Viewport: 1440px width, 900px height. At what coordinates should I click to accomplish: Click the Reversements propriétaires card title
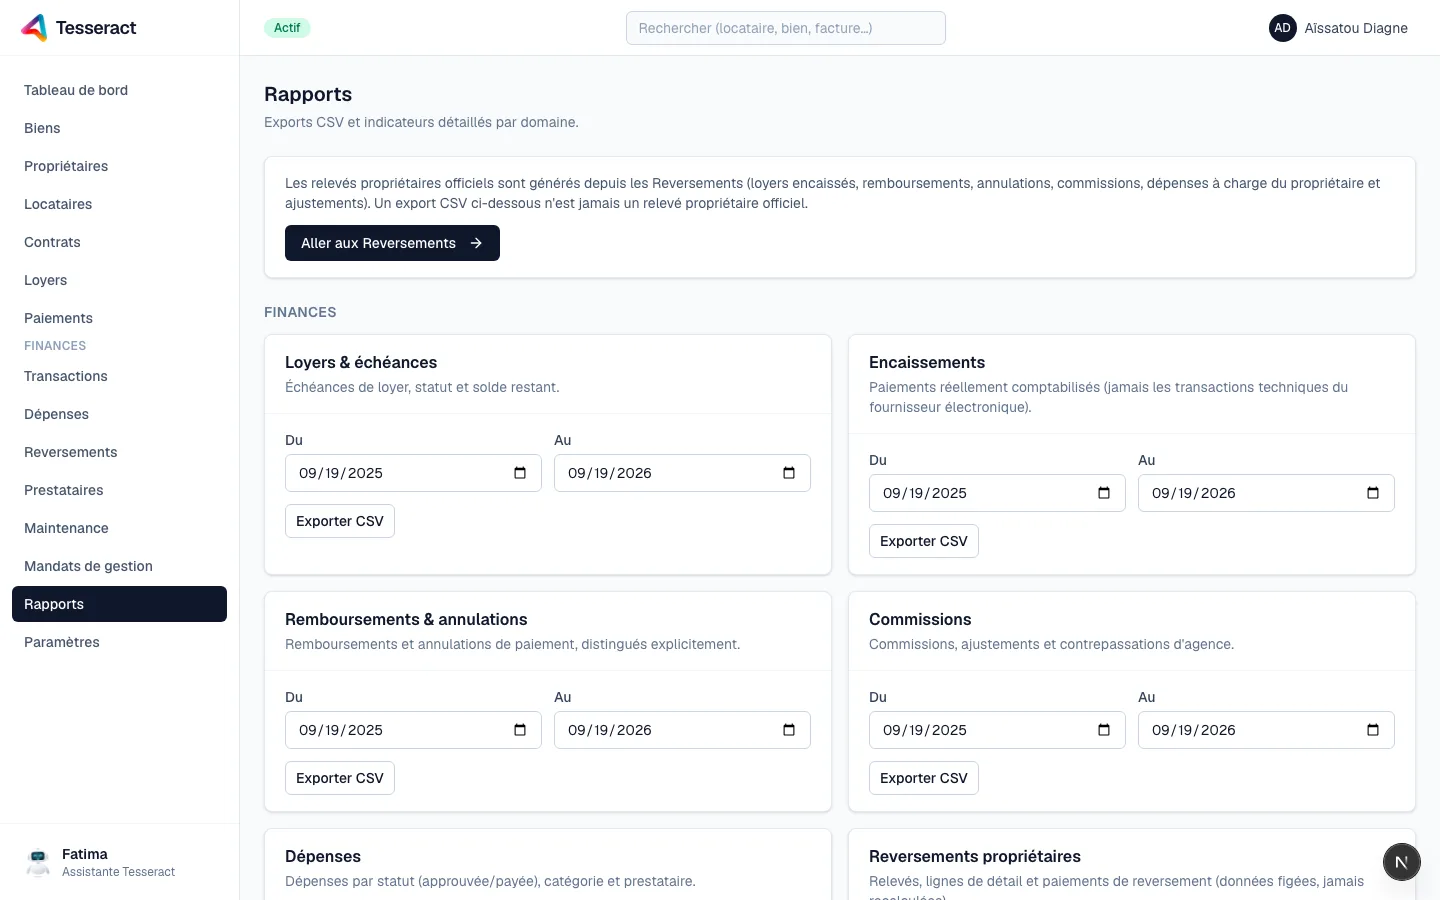975,856
